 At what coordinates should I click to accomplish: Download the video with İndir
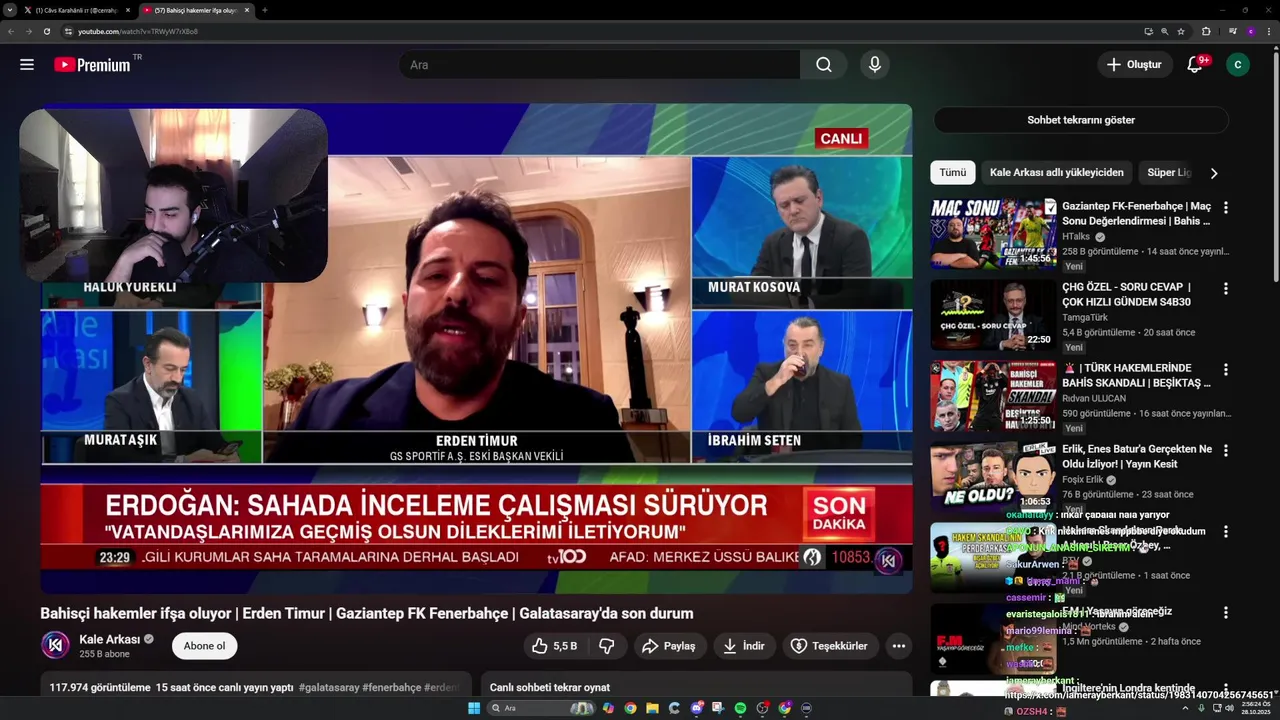745,646
